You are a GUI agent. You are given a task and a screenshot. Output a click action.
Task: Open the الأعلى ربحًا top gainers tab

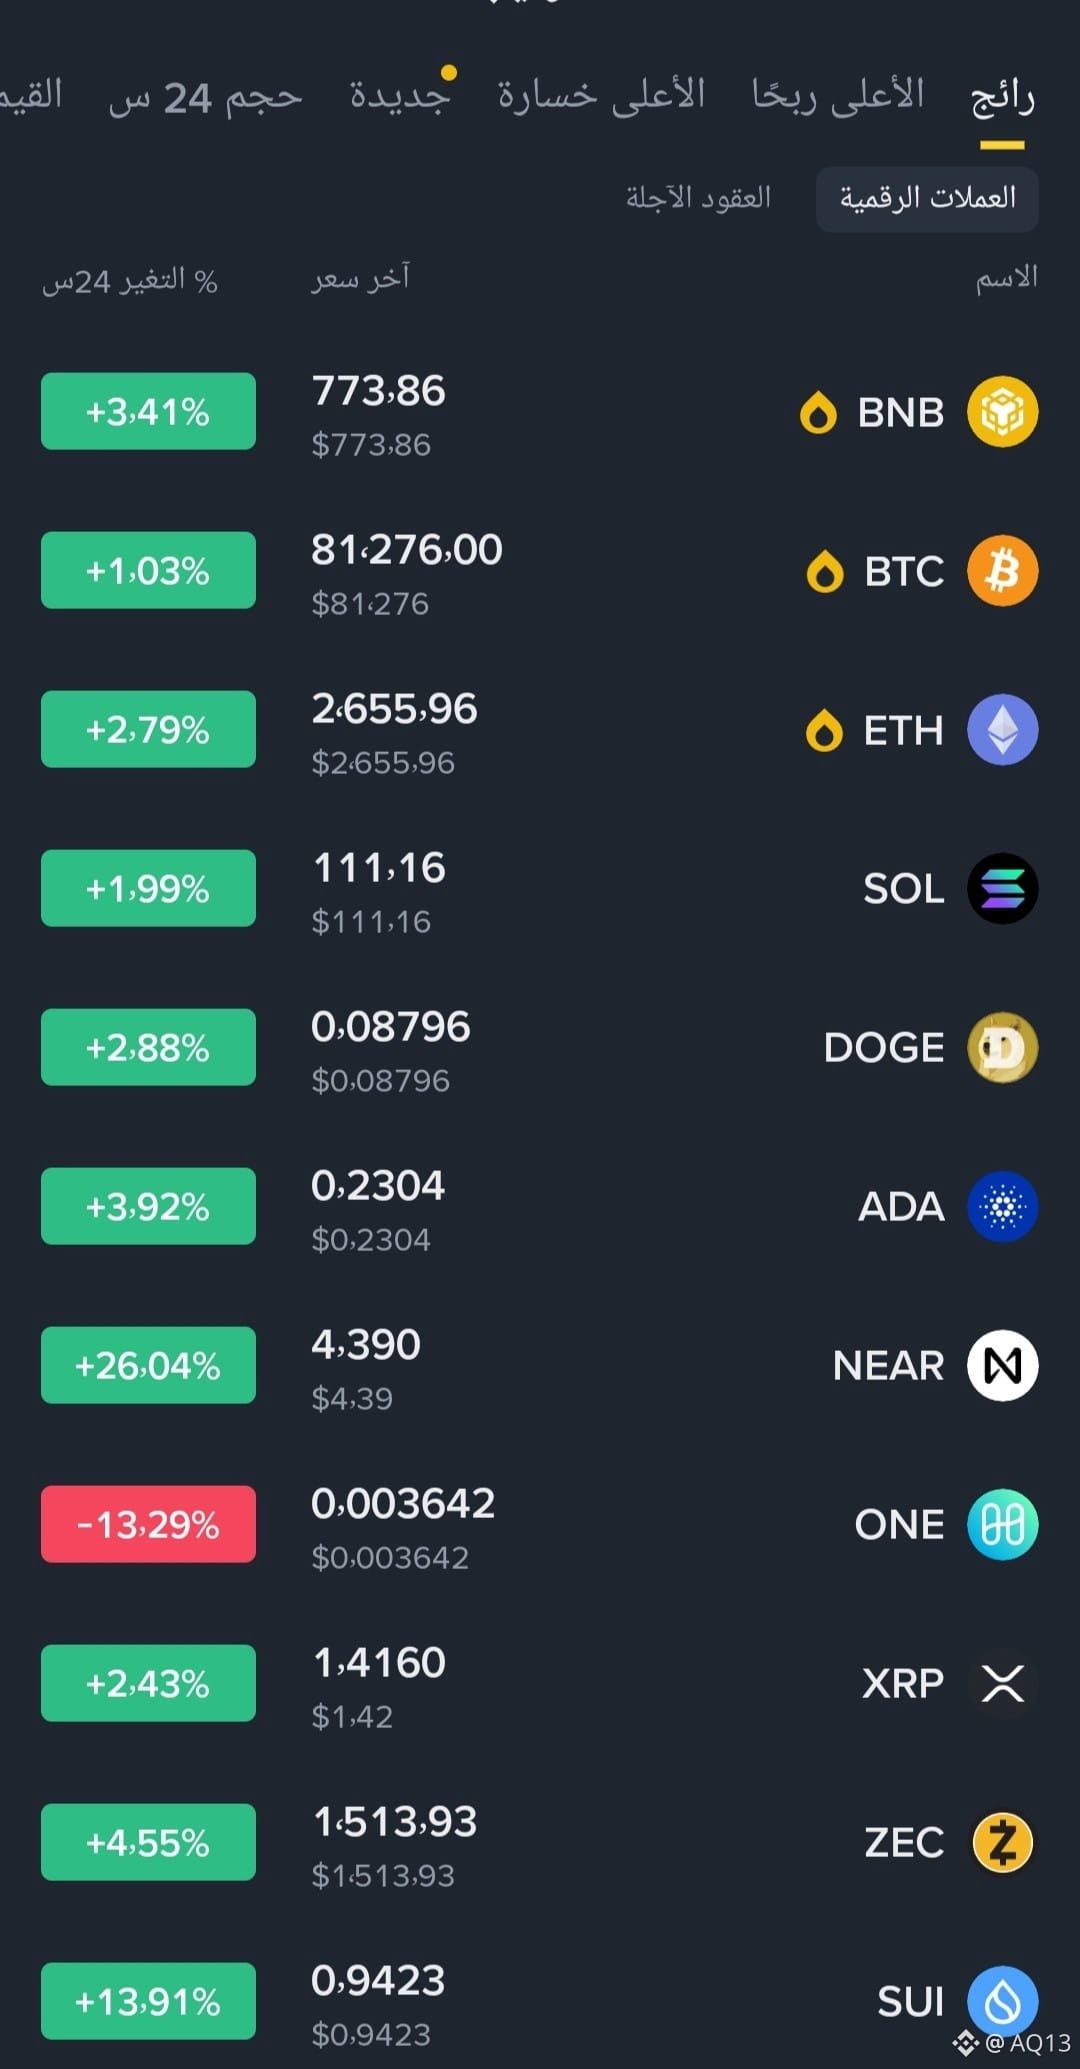click(x=838, y=95)
